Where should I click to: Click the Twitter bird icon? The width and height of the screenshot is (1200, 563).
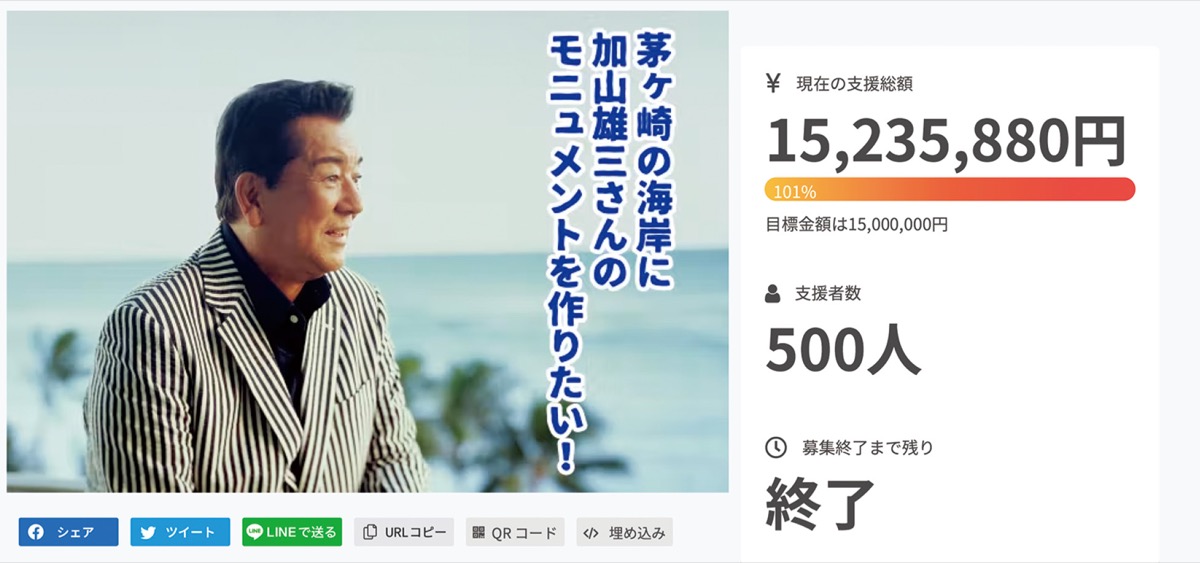point(148,532)
